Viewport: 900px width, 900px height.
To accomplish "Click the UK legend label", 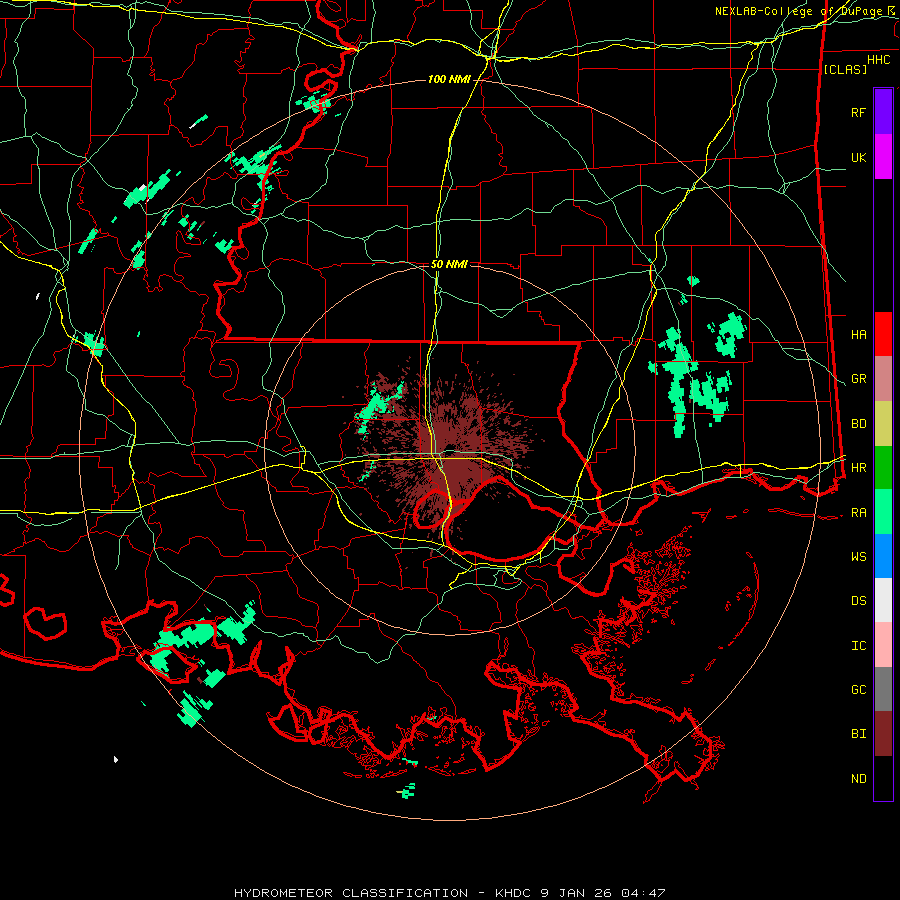I will (x=859, y=157).
